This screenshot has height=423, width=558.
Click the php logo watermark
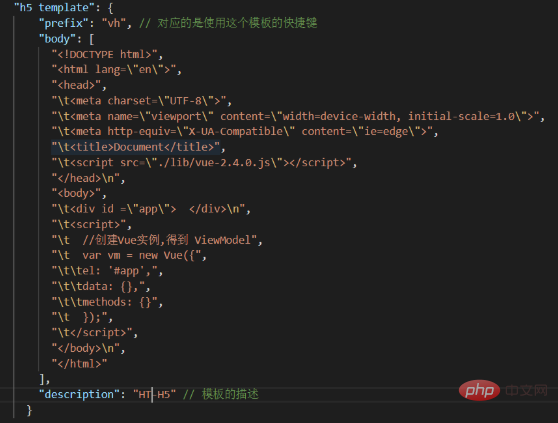tap(479, 390)
